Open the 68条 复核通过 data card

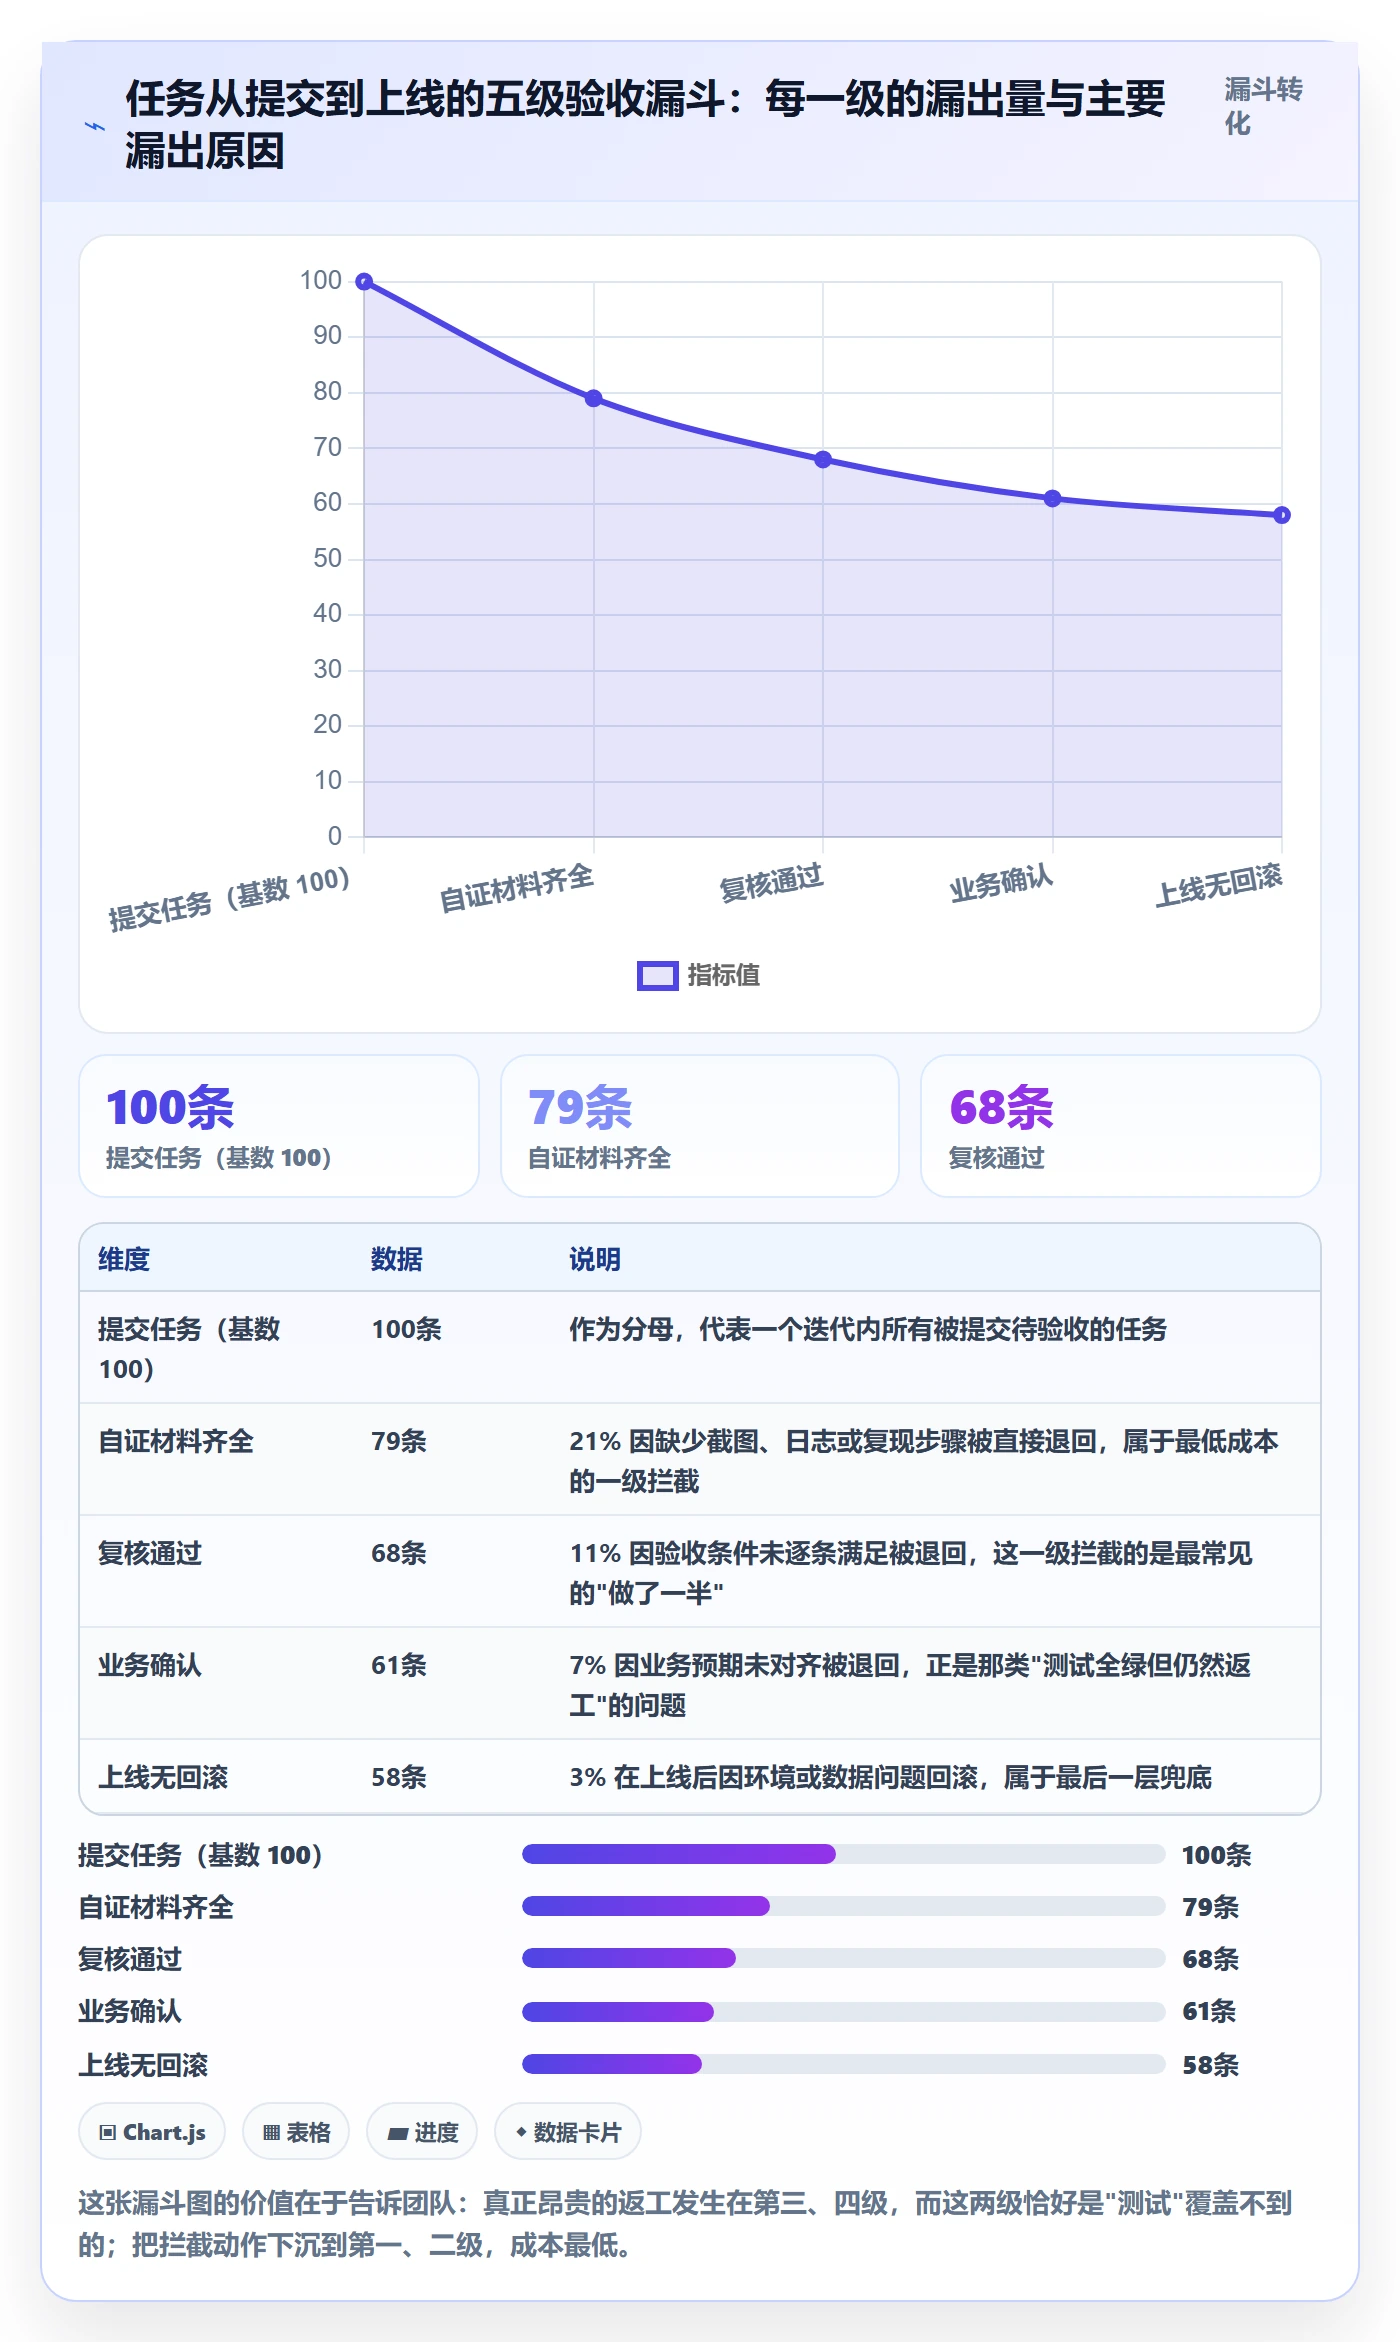[1120, 1126]
